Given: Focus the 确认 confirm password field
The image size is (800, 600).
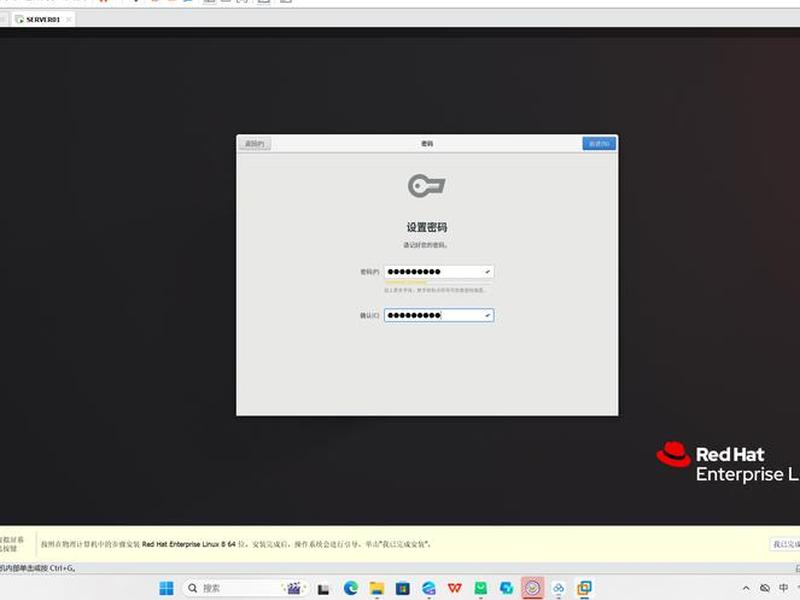Looking at the screenshot, I should [439, 315].
